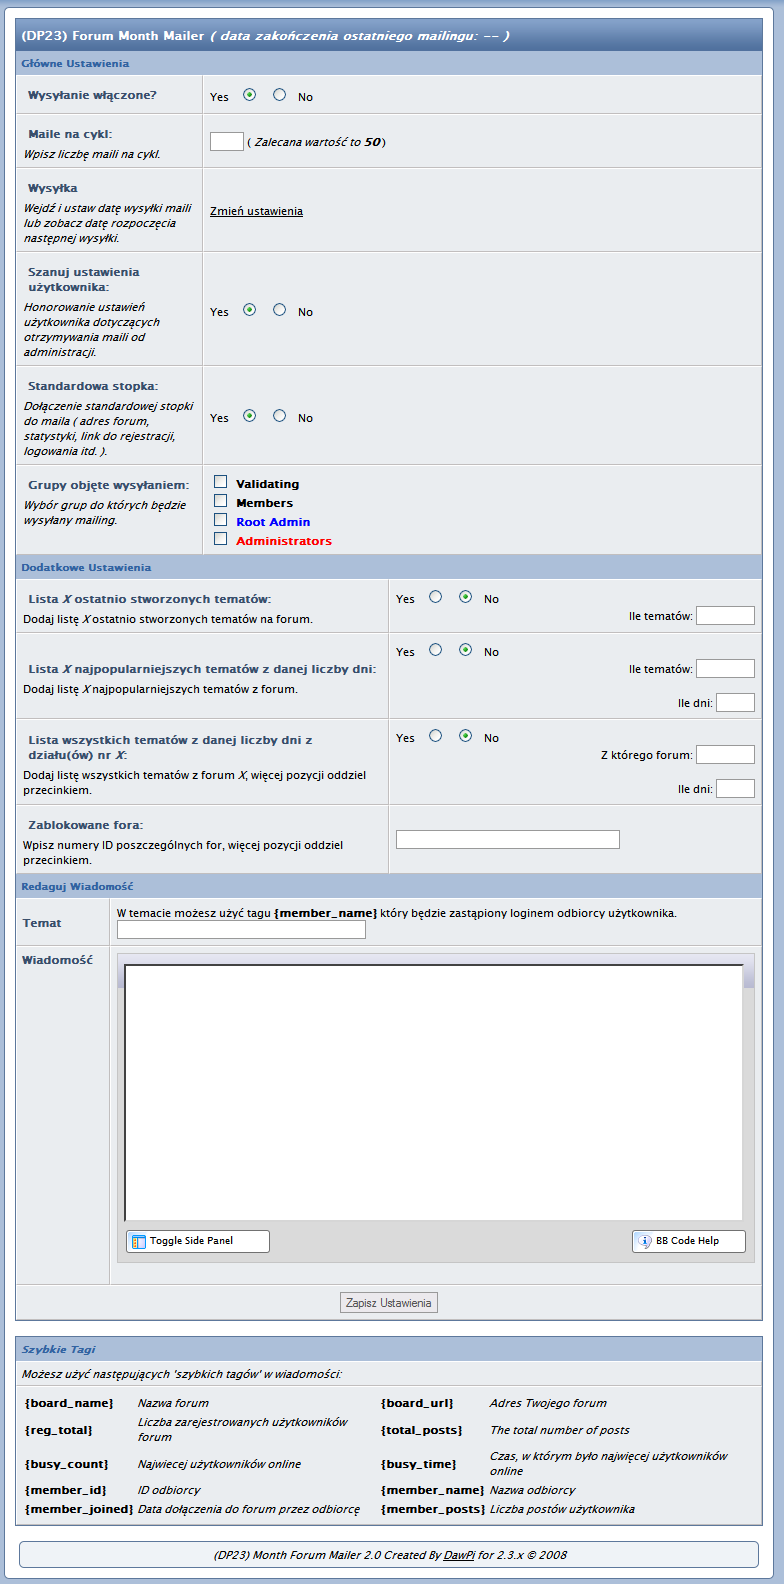This screenshot has width=784, height=1584.
Task: Click inside the Wiadomość message editor
Action: point(433,1090)
